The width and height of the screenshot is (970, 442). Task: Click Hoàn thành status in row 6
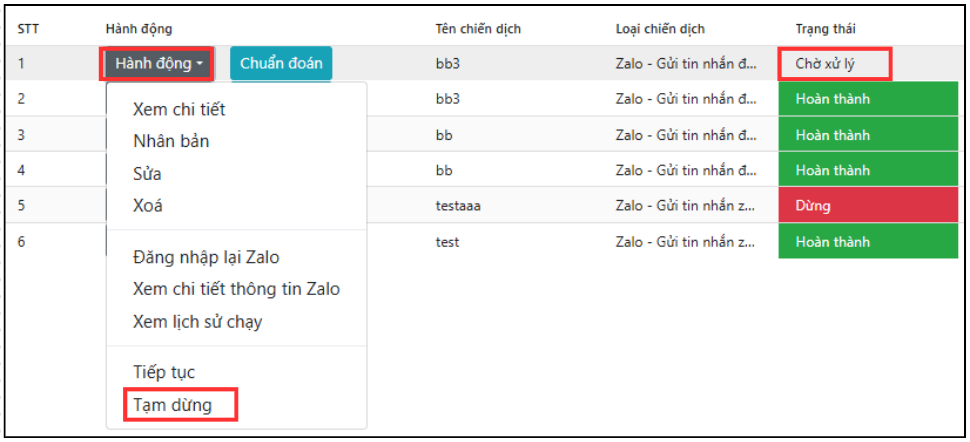(x=867, y=242)
